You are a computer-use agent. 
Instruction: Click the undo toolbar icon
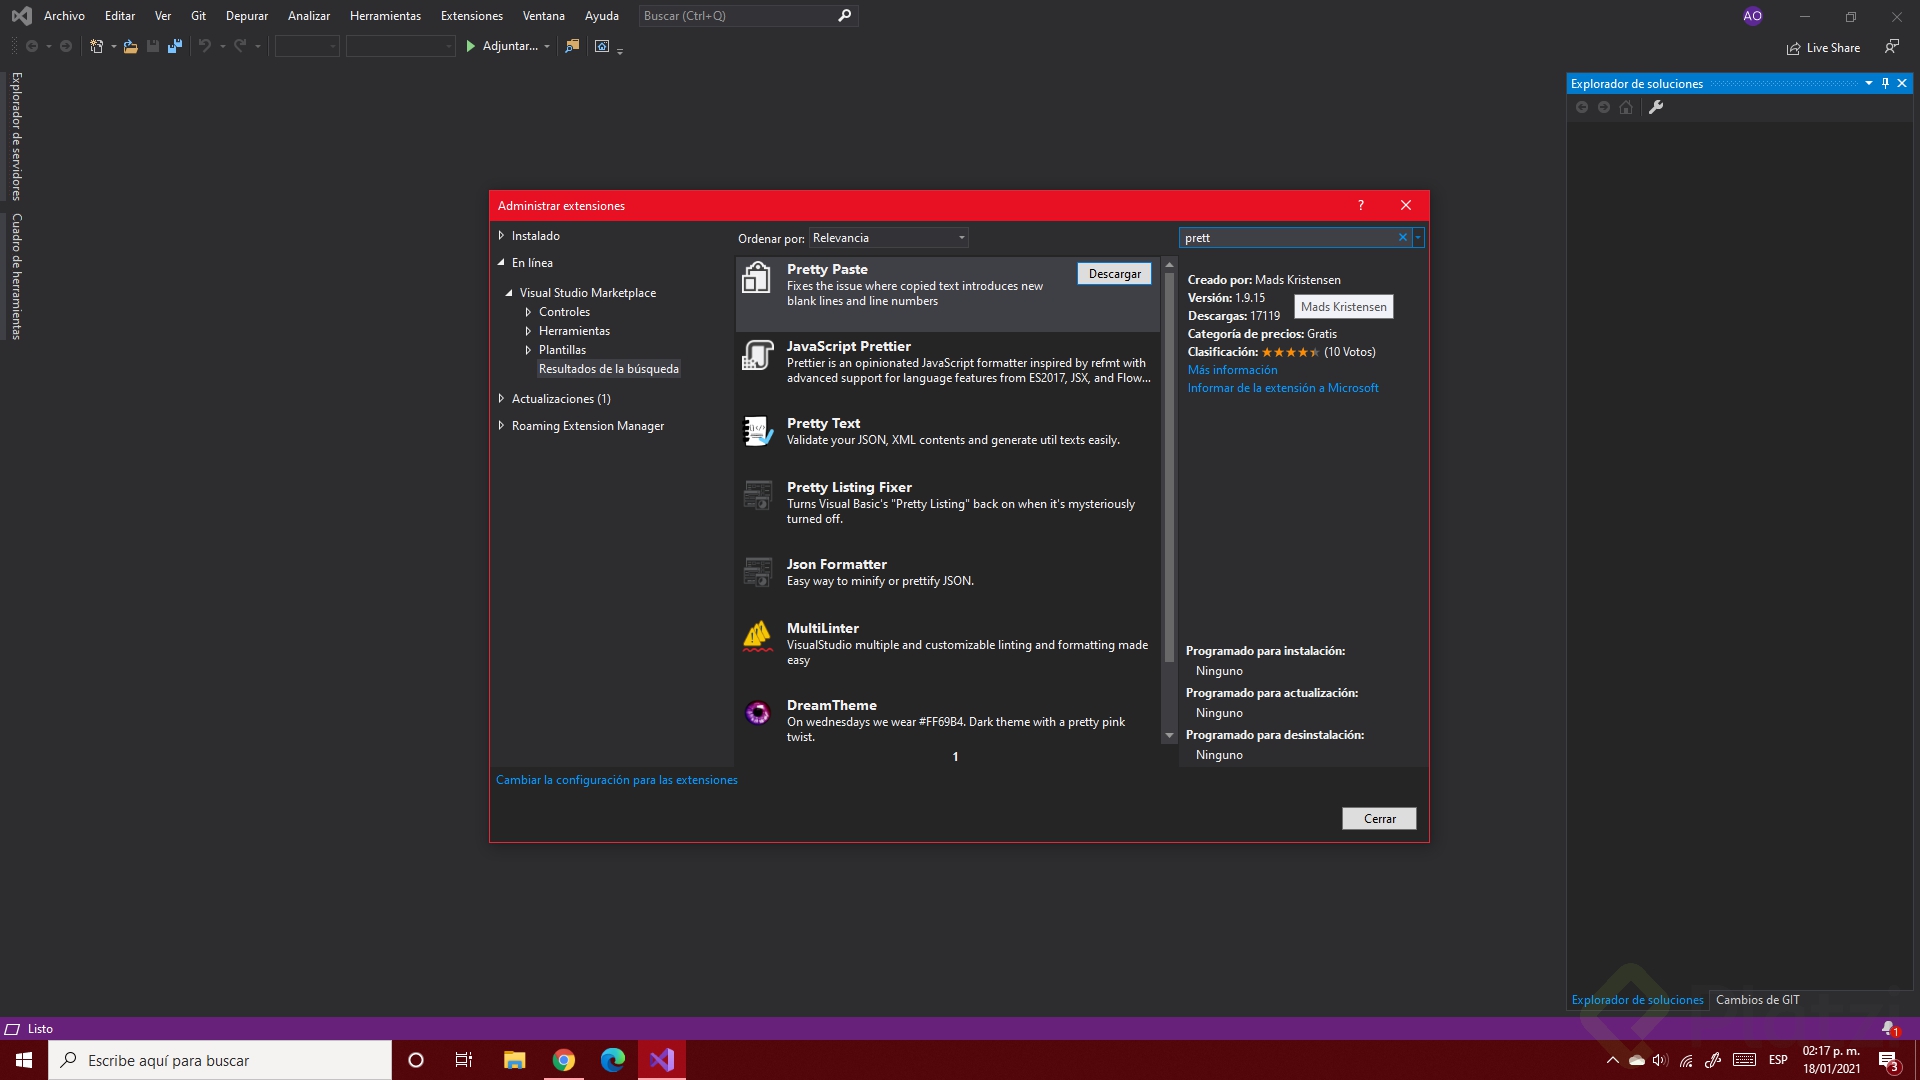pos(205,46)
